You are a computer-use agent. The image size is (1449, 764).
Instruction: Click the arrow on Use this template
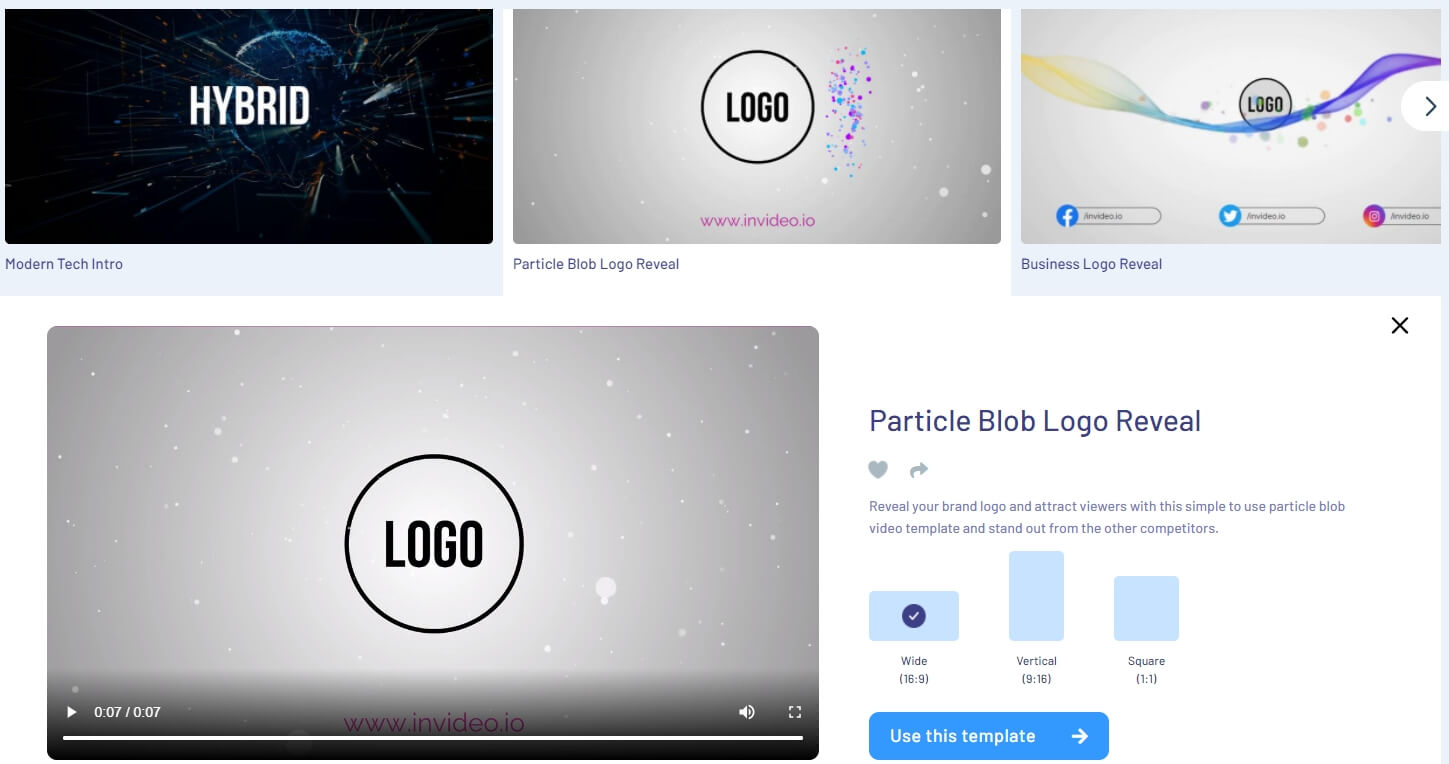click(1079, 736)
